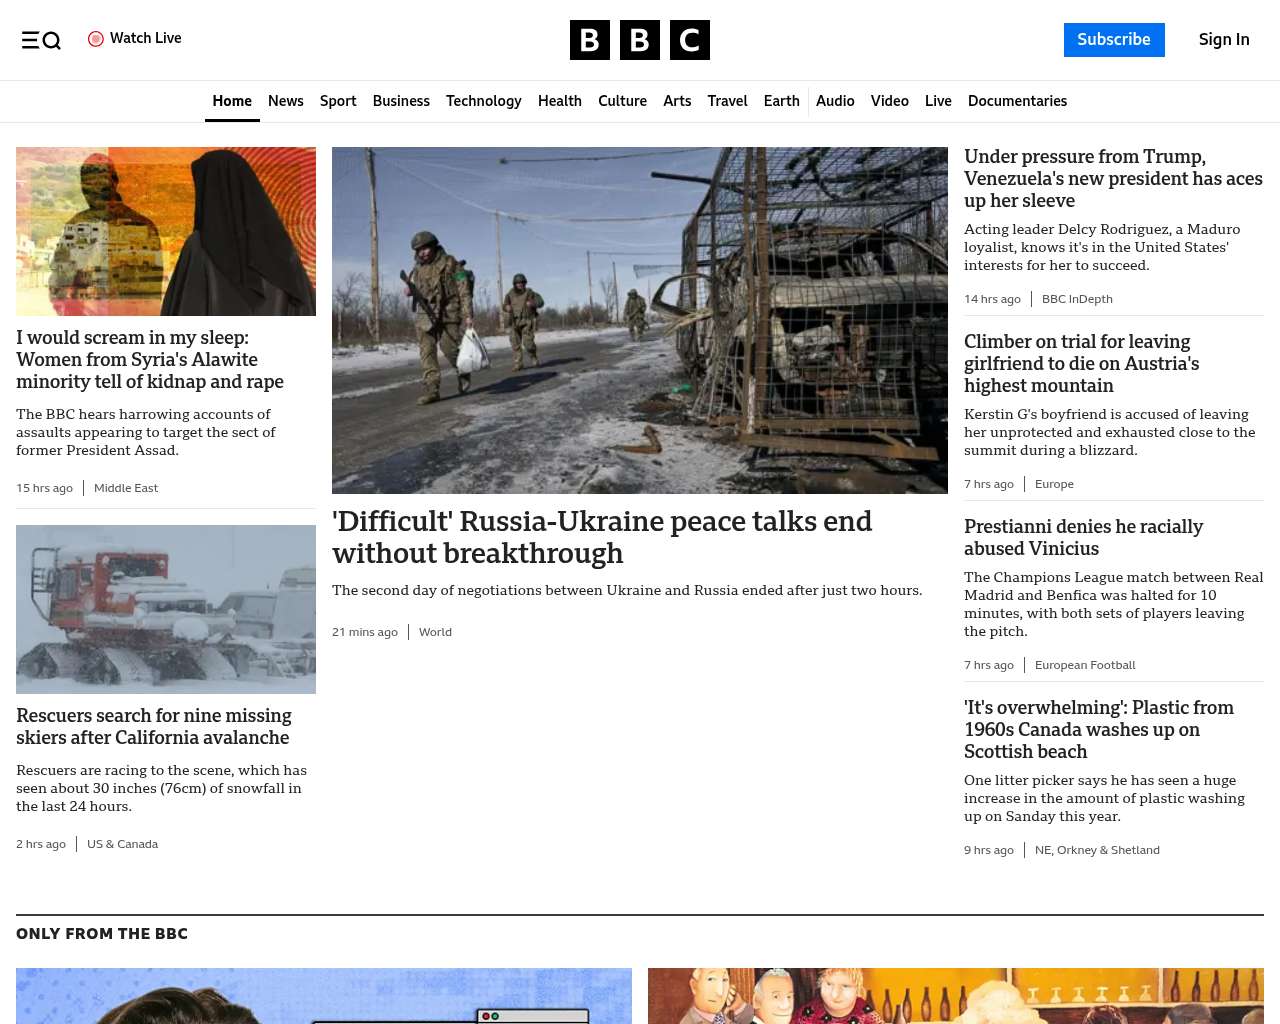Click the red Watch Live icon

pyautogui.click(x=96, y=39)
